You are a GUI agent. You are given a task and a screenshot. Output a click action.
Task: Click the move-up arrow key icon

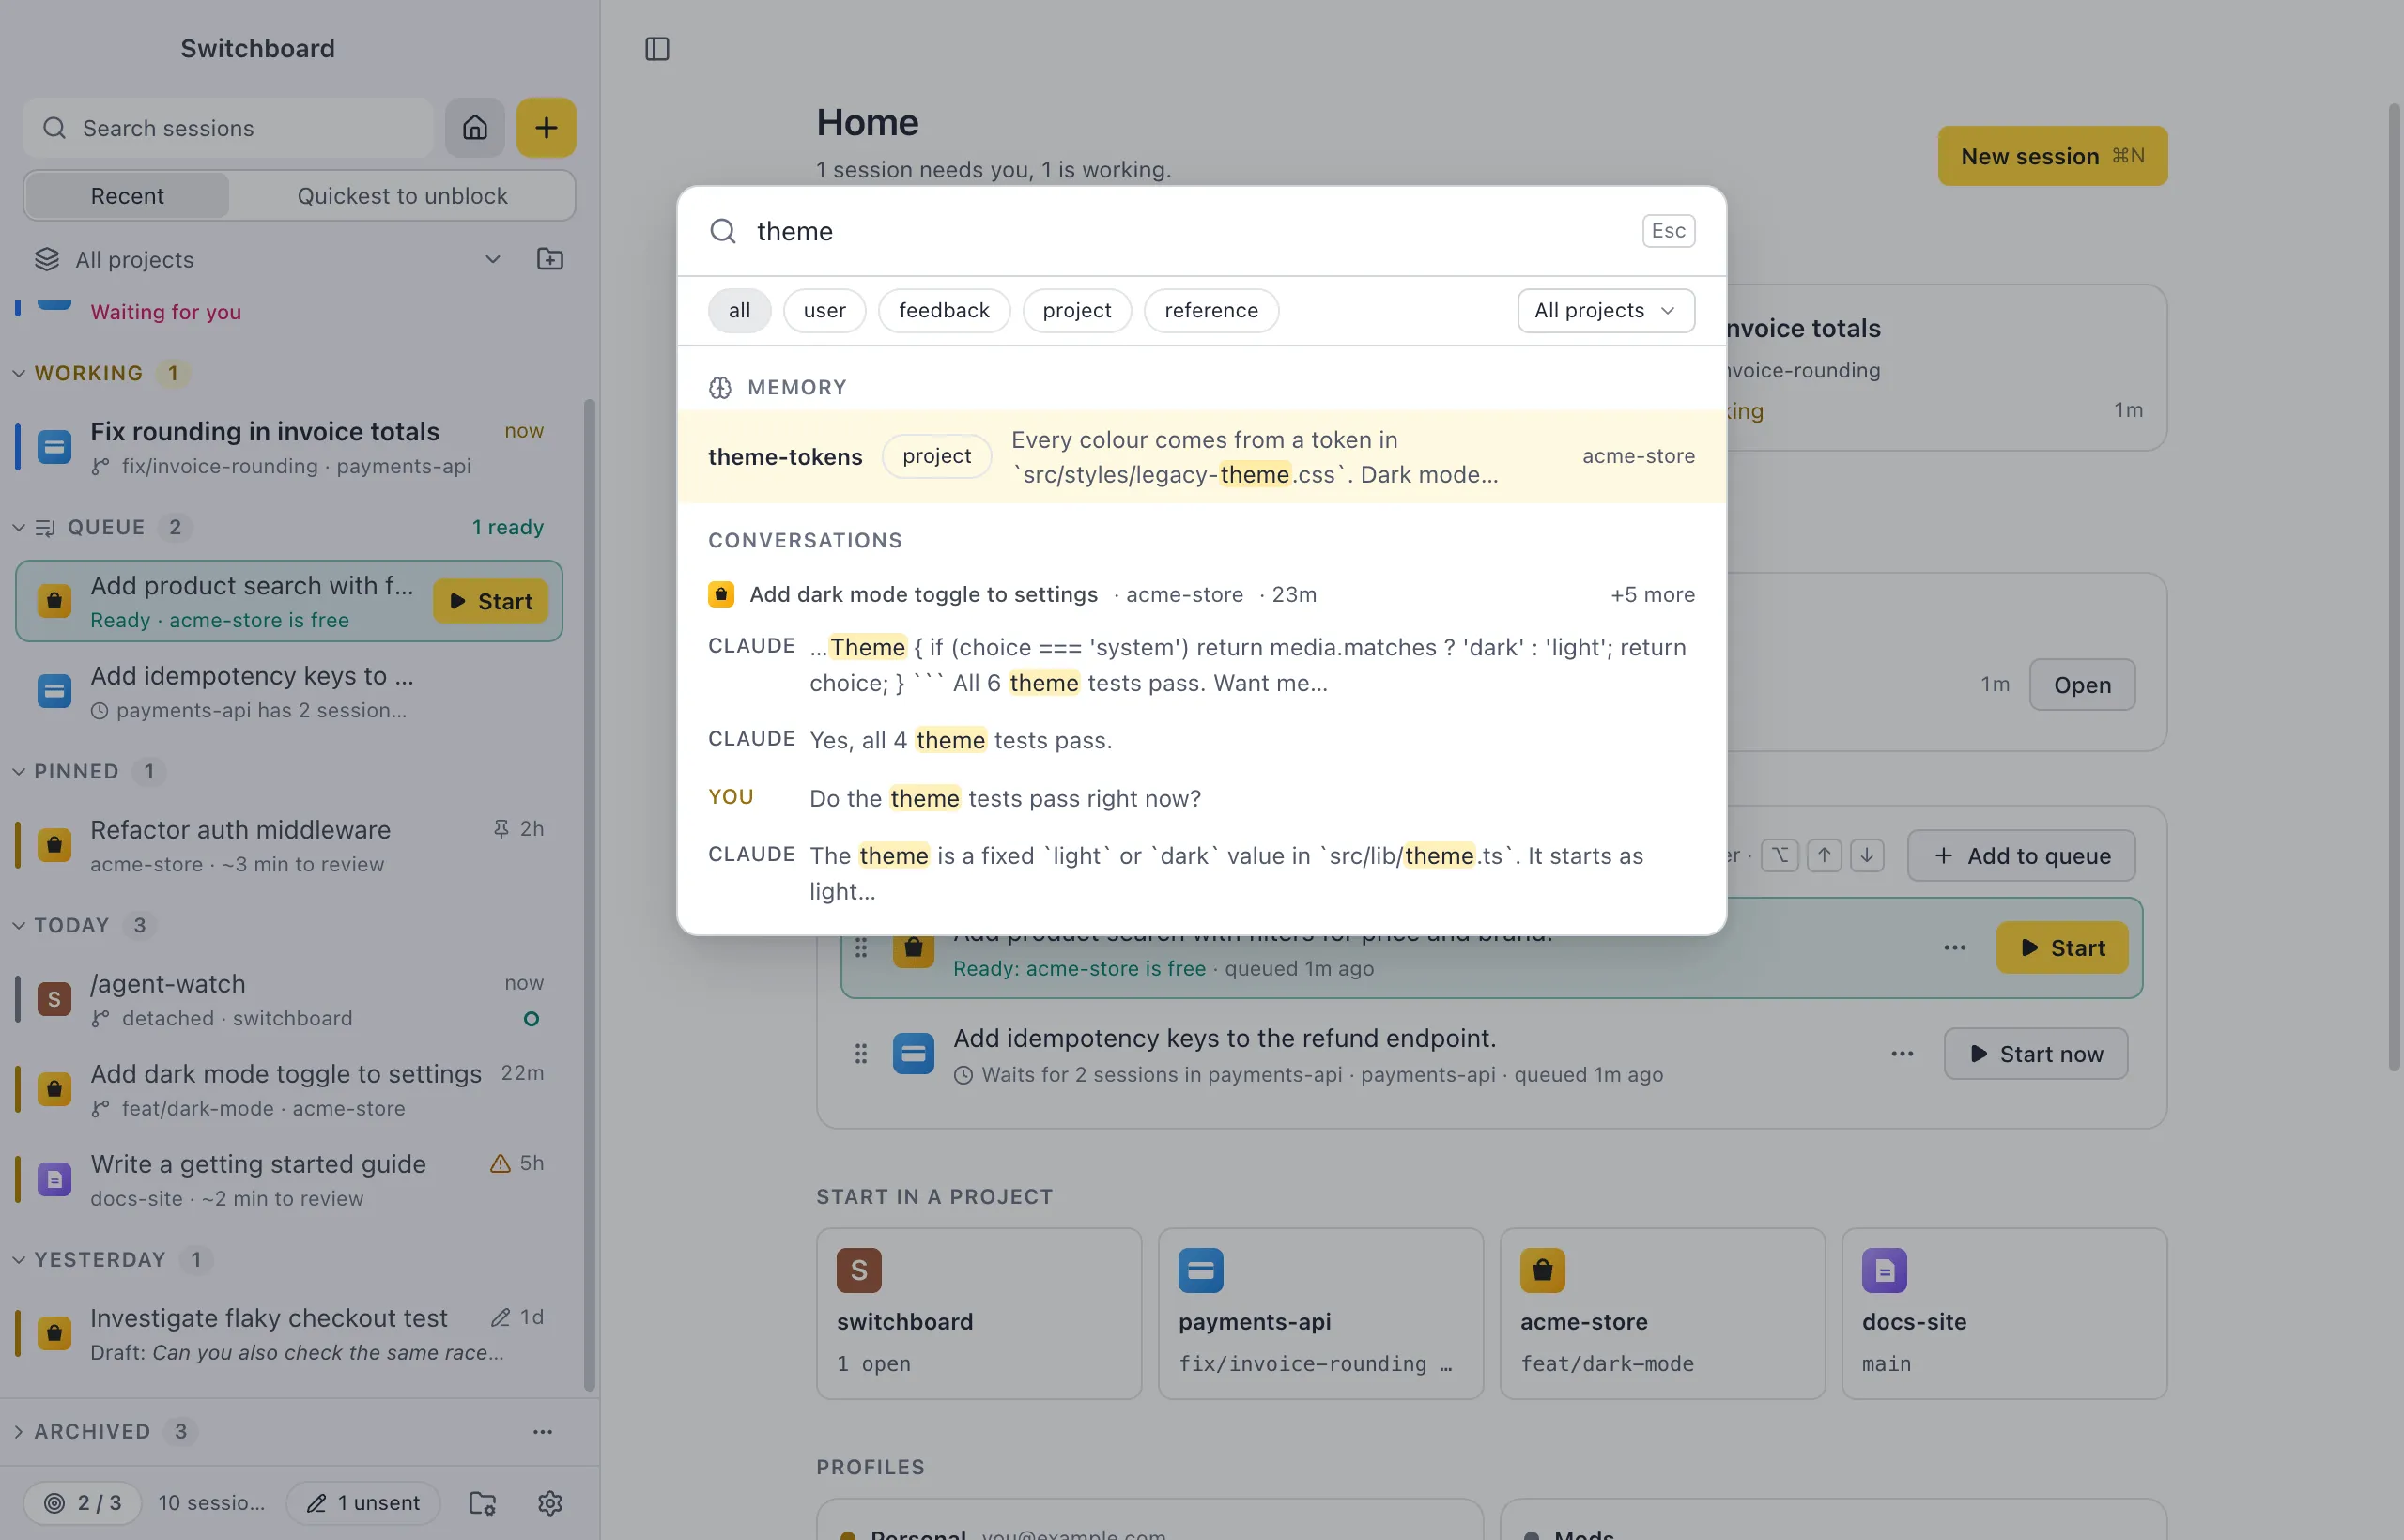click(1824, 855)
